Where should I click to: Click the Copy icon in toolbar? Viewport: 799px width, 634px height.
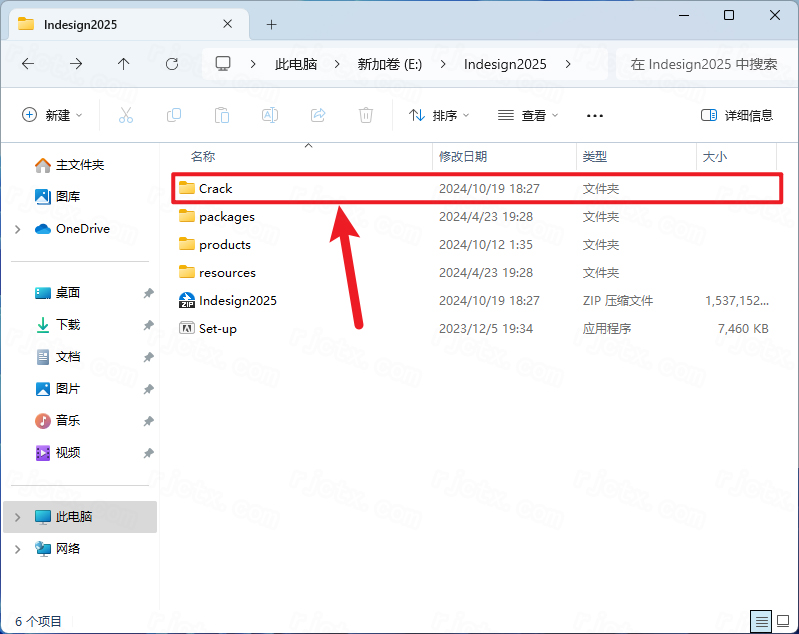[174, 115]
